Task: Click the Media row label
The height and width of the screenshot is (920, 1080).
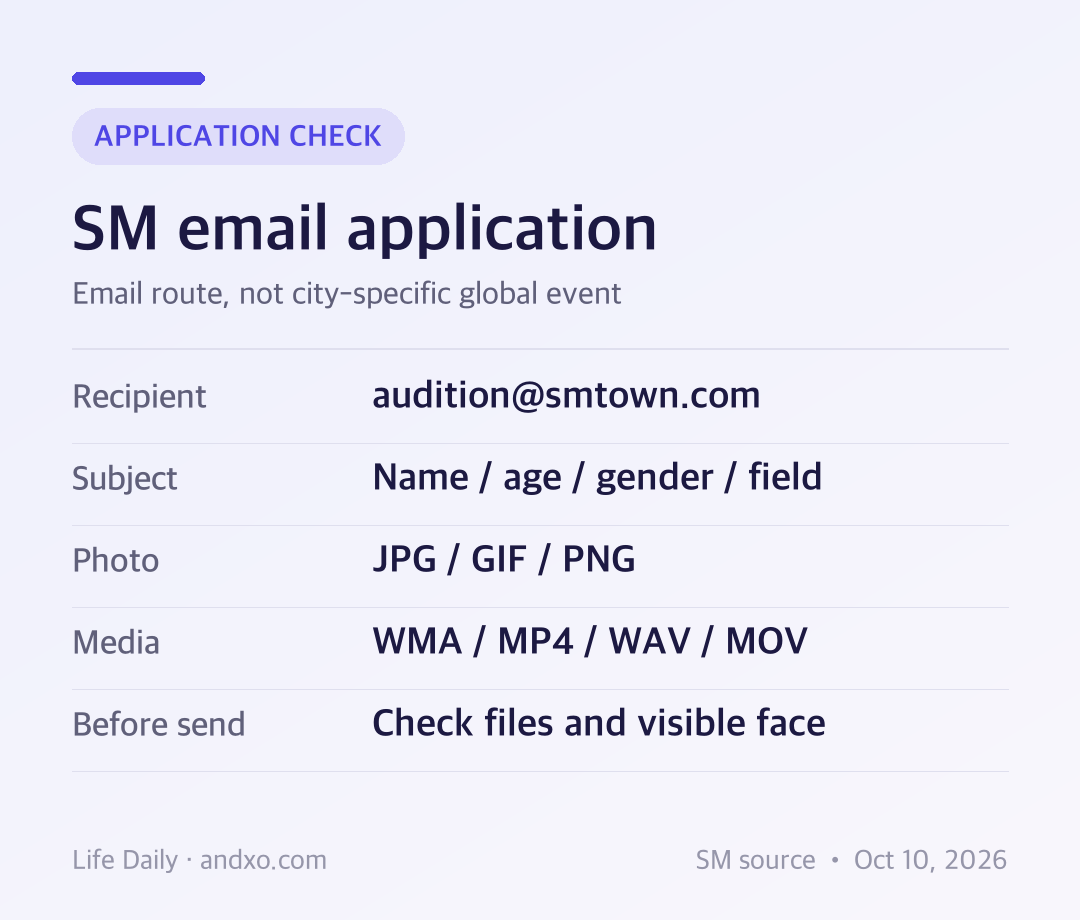Action: (x=116, y=642)
